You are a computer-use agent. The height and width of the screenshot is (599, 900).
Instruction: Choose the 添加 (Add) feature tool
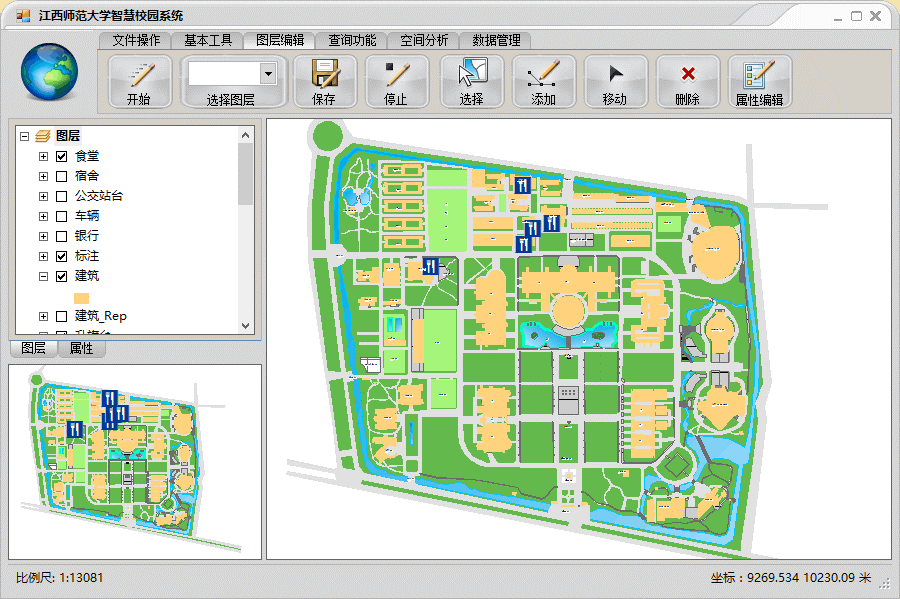click(x=543, y=75)
